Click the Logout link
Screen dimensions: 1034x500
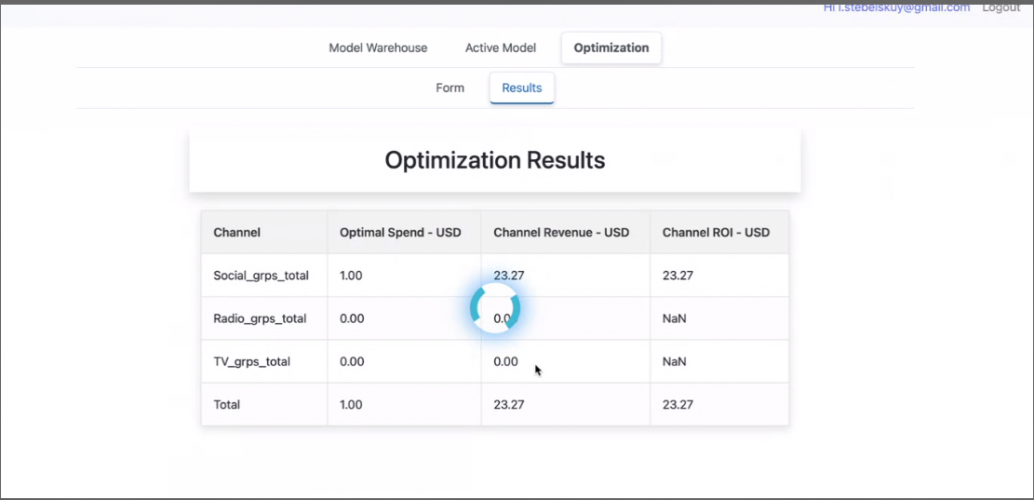pyautogui.click(x=1000, y=8)
